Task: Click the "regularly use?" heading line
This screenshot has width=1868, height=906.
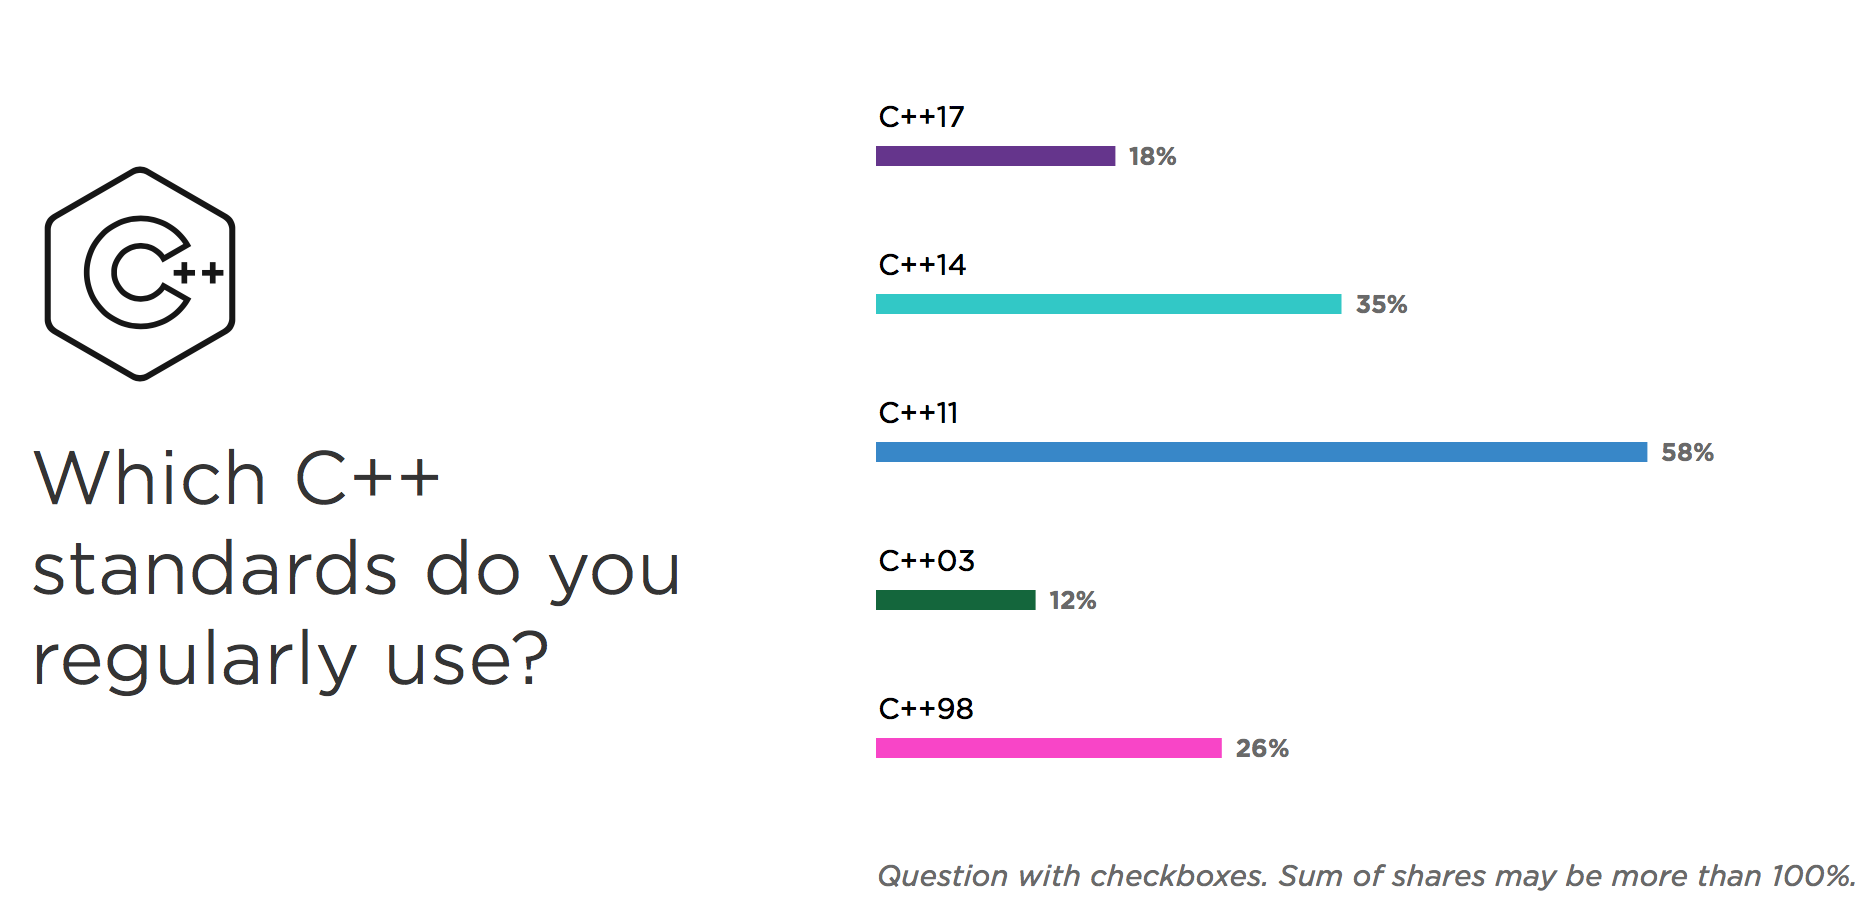Action: click(x=291, y=660)
